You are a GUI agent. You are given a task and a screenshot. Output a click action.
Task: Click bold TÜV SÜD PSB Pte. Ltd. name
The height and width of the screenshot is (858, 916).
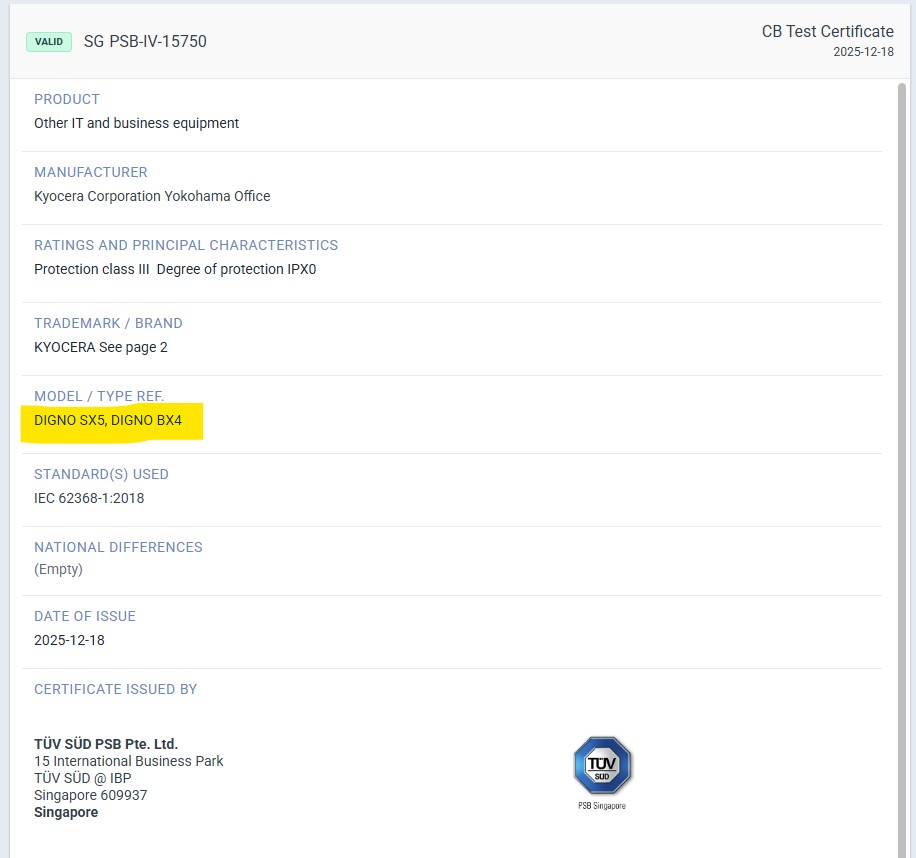click(x=106, y=744)
